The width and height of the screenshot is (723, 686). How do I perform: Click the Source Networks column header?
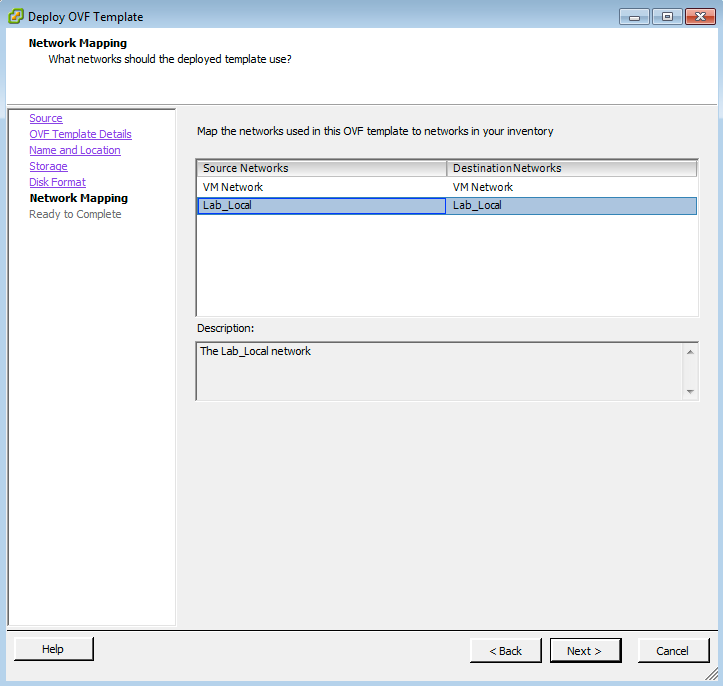click(322, 168)
